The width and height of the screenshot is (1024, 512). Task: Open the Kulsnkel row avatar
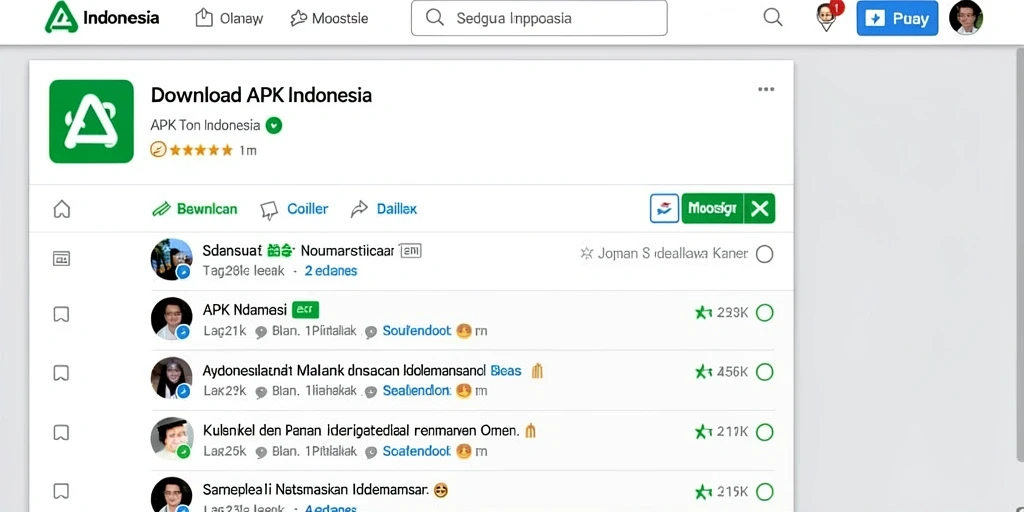point(171,438)
